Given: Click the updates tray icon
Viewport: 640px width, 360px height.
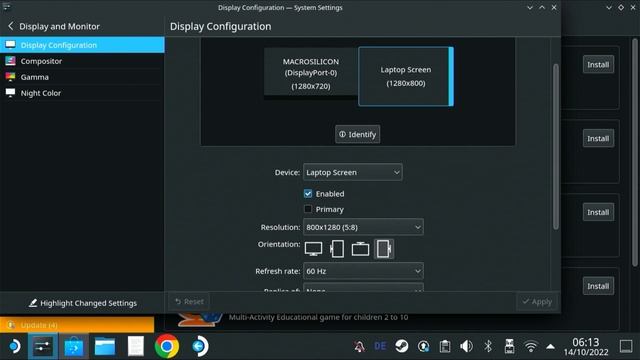Looking at the screenshot, I should pyautogui.click(x=423, y=347).
